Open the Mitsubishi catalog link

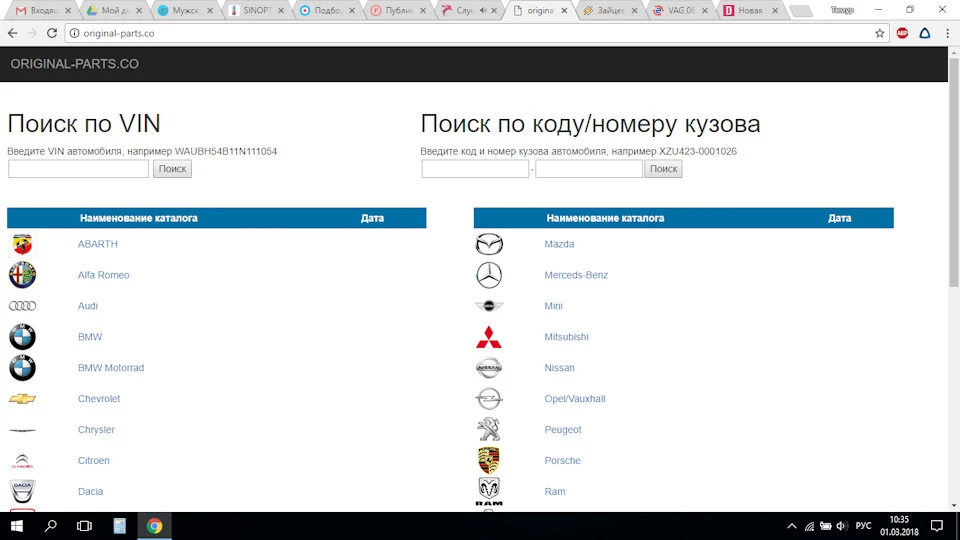tap(566, 337)
